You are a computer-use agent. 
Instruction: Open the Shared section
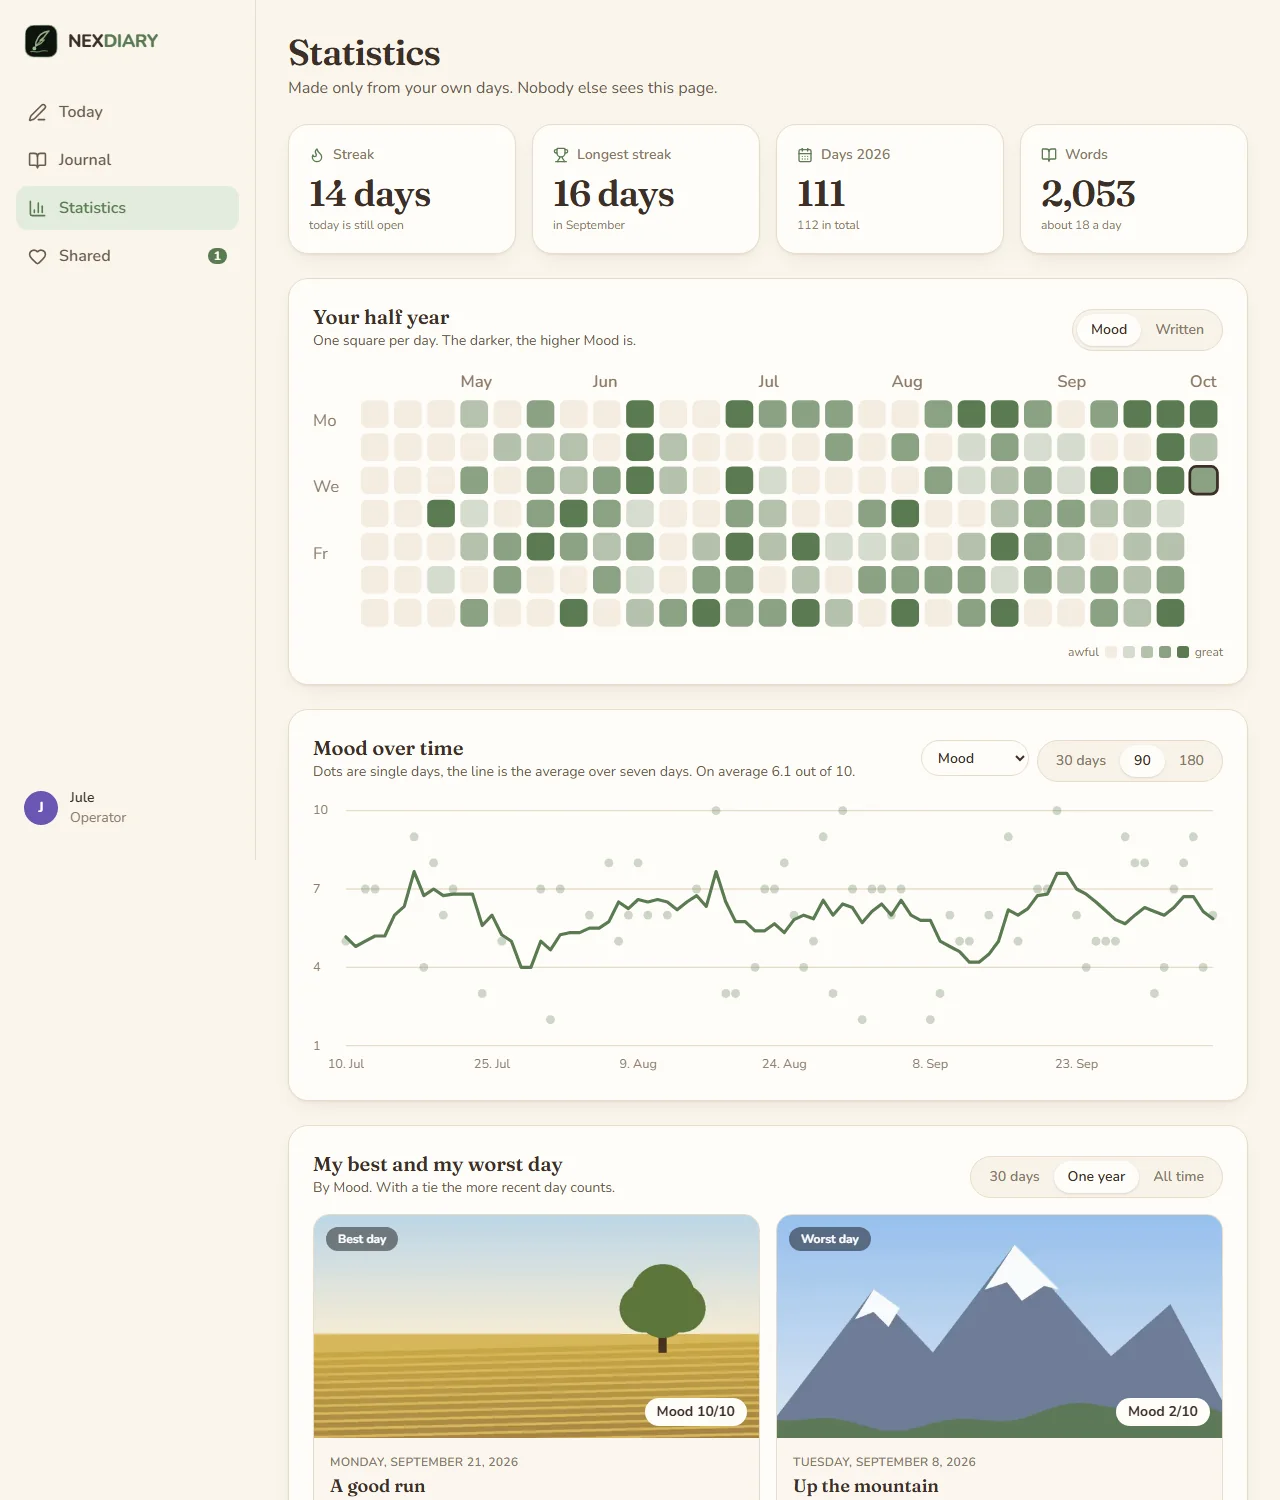point(127,256)
